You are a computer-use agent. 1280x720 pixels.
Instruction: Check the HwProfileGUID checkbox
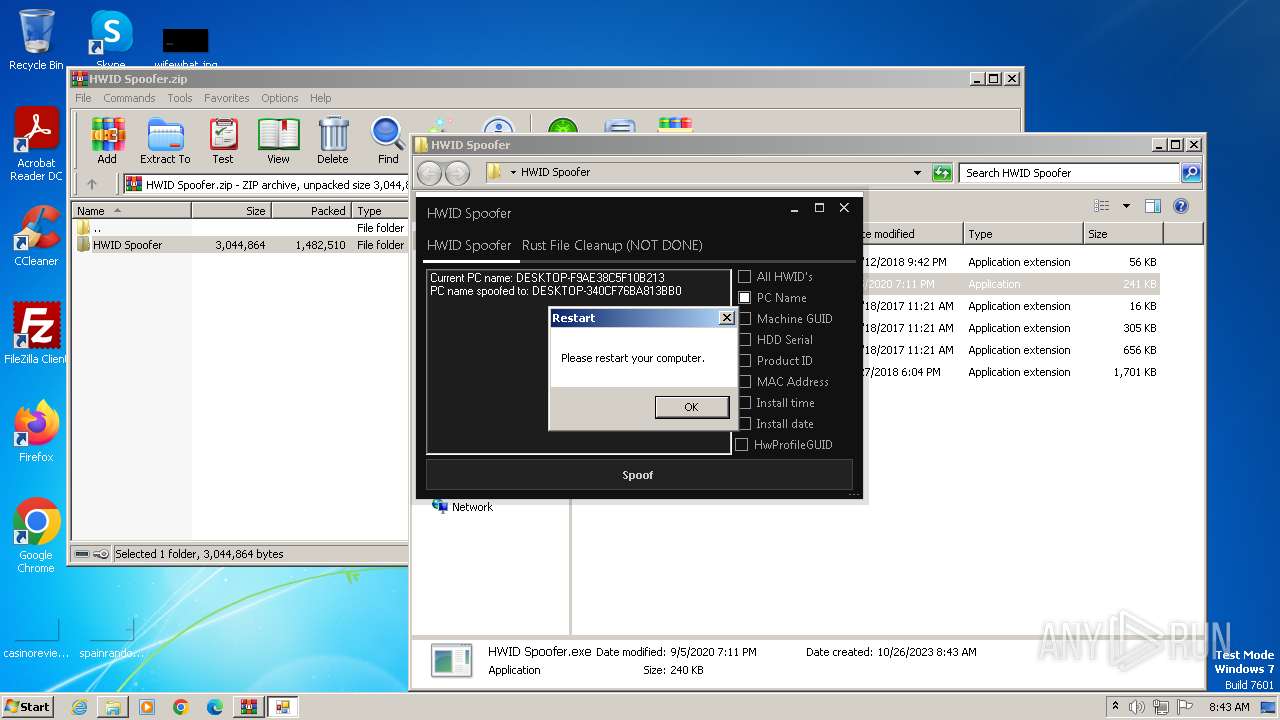click(x=741, y=445)
